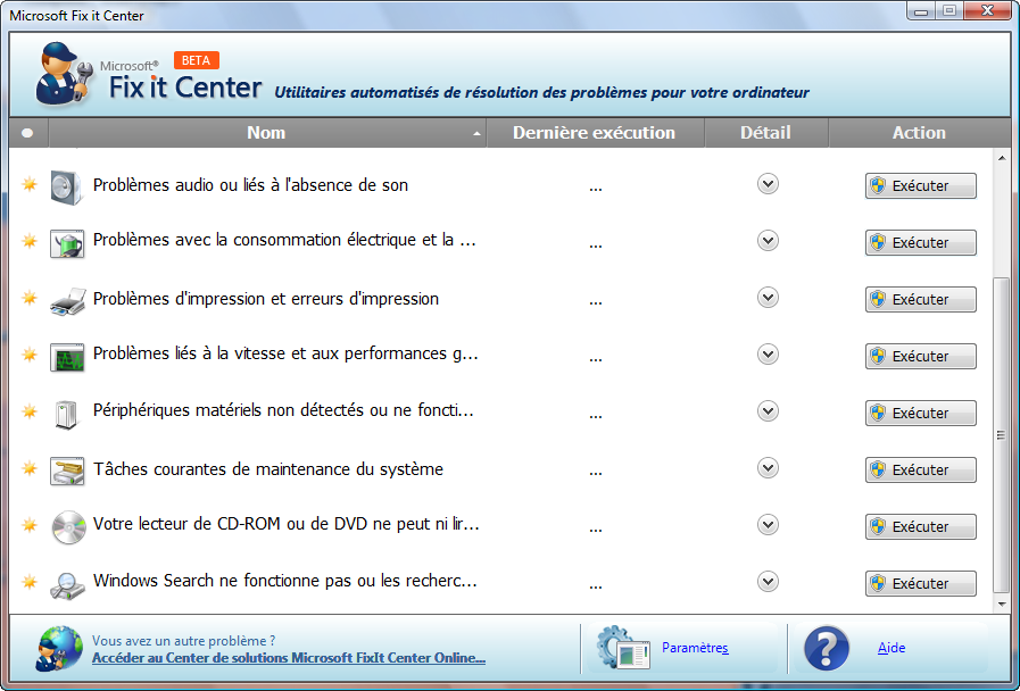Run Exécuter for consommation électrique problems

pyautogui.click(x=920, y=242)
